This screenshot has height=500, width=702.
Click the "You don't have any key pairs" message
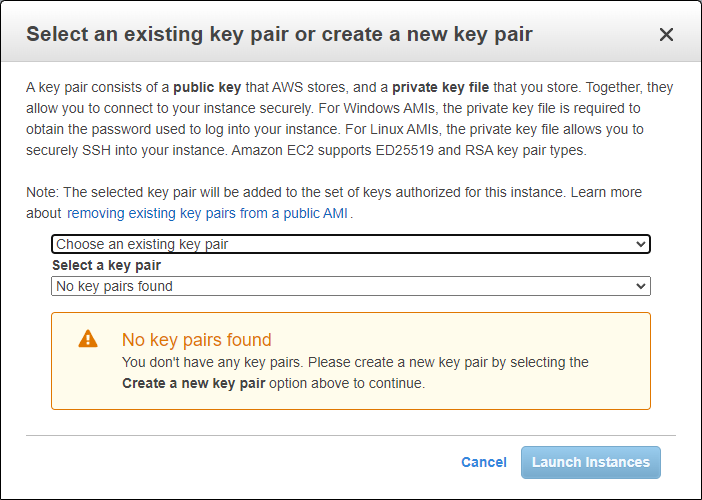pos(212,362)
